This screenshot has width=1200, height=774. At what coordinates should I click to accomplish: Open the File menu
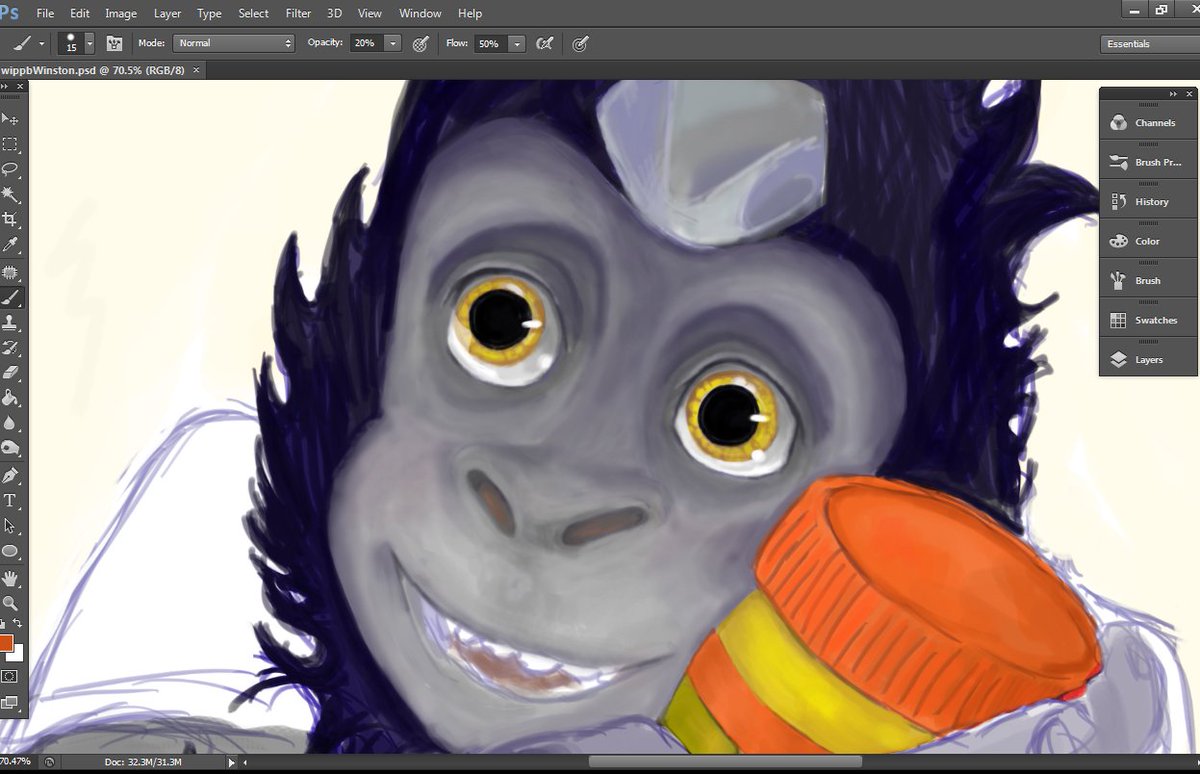pyautogui.click(x=45, y=13)
